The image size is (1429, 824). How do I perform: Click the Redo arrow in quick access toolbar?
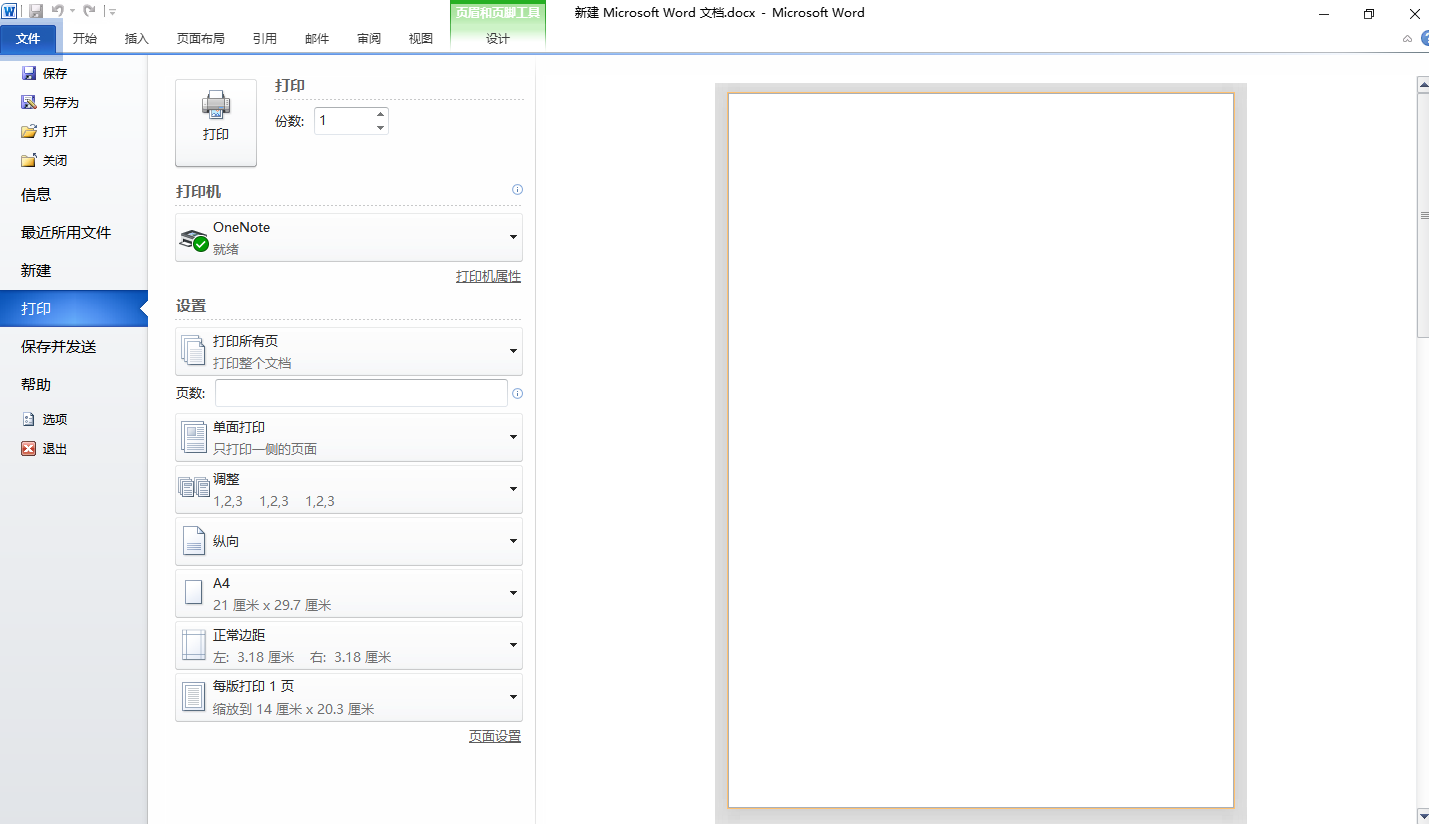point(90,12)
